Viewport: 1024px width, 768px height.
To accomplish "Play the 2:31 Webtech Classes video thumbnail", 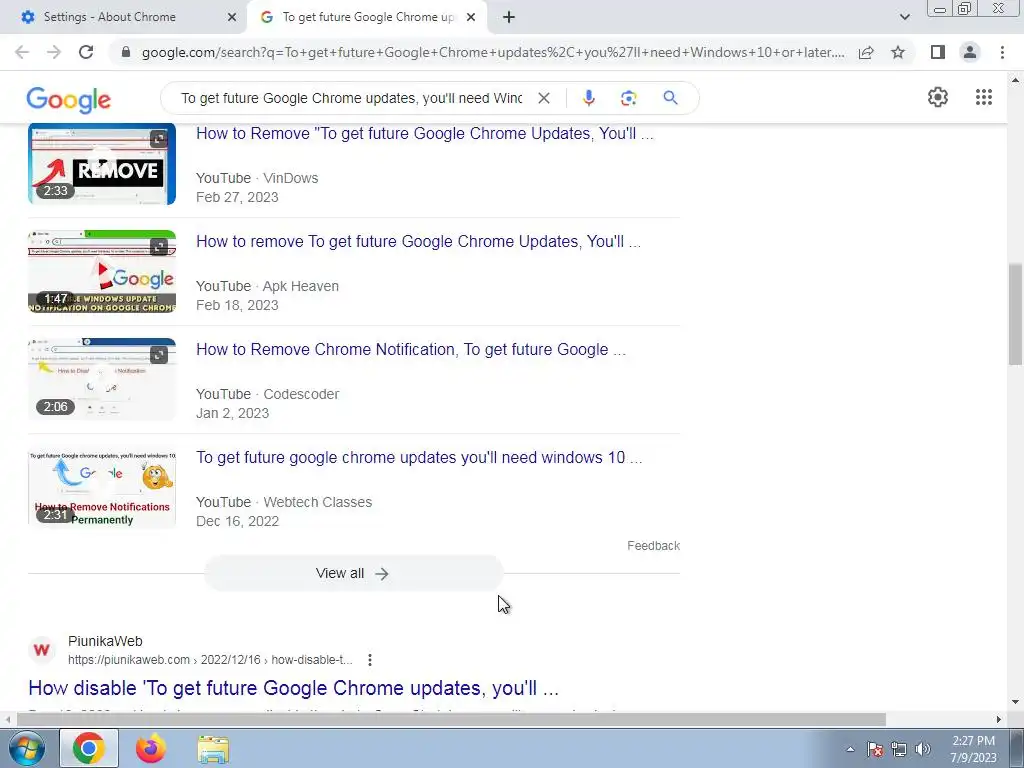I will (102, 487).
